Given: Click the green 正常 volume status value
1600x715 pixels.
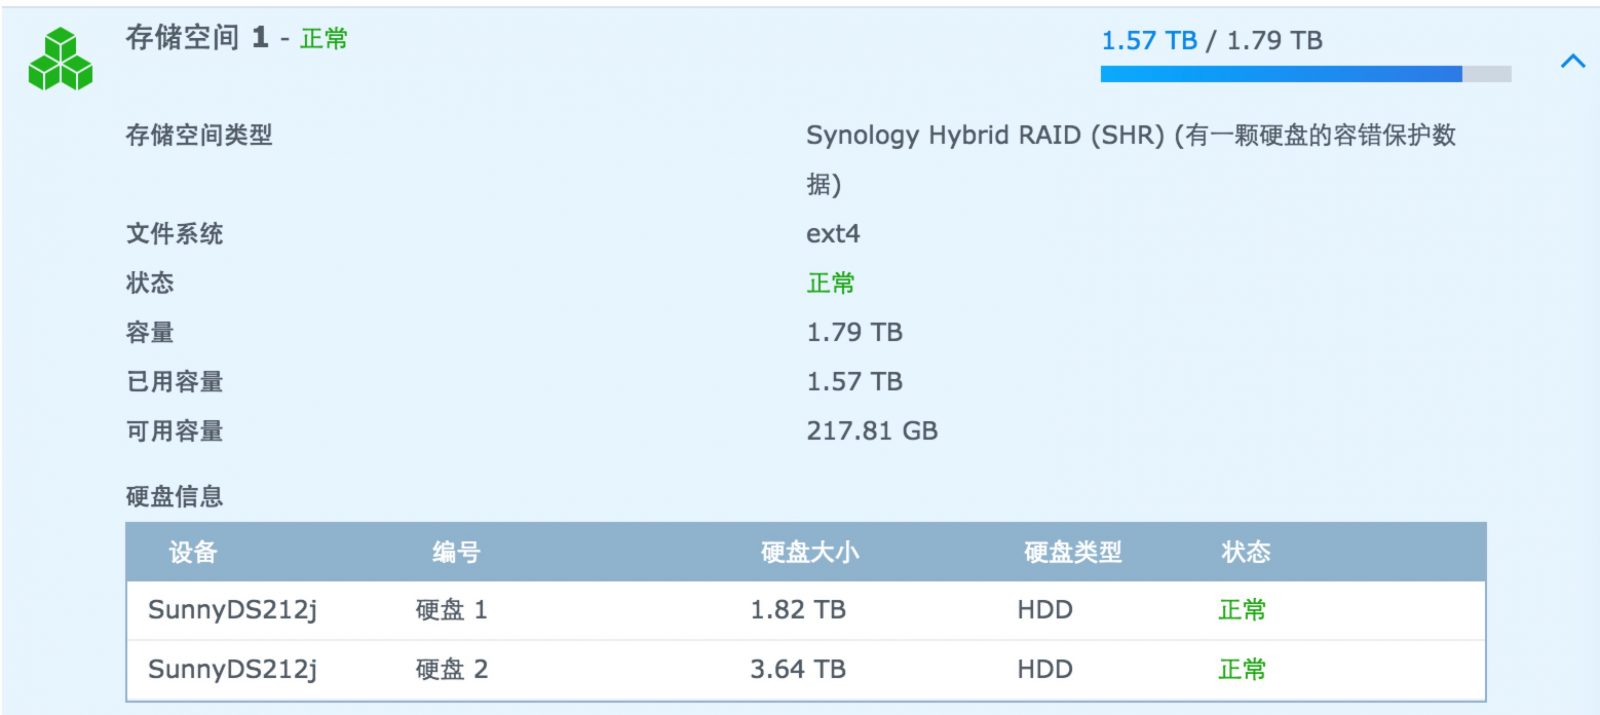Looking at the screenshot, I should (x=830, y=283).
